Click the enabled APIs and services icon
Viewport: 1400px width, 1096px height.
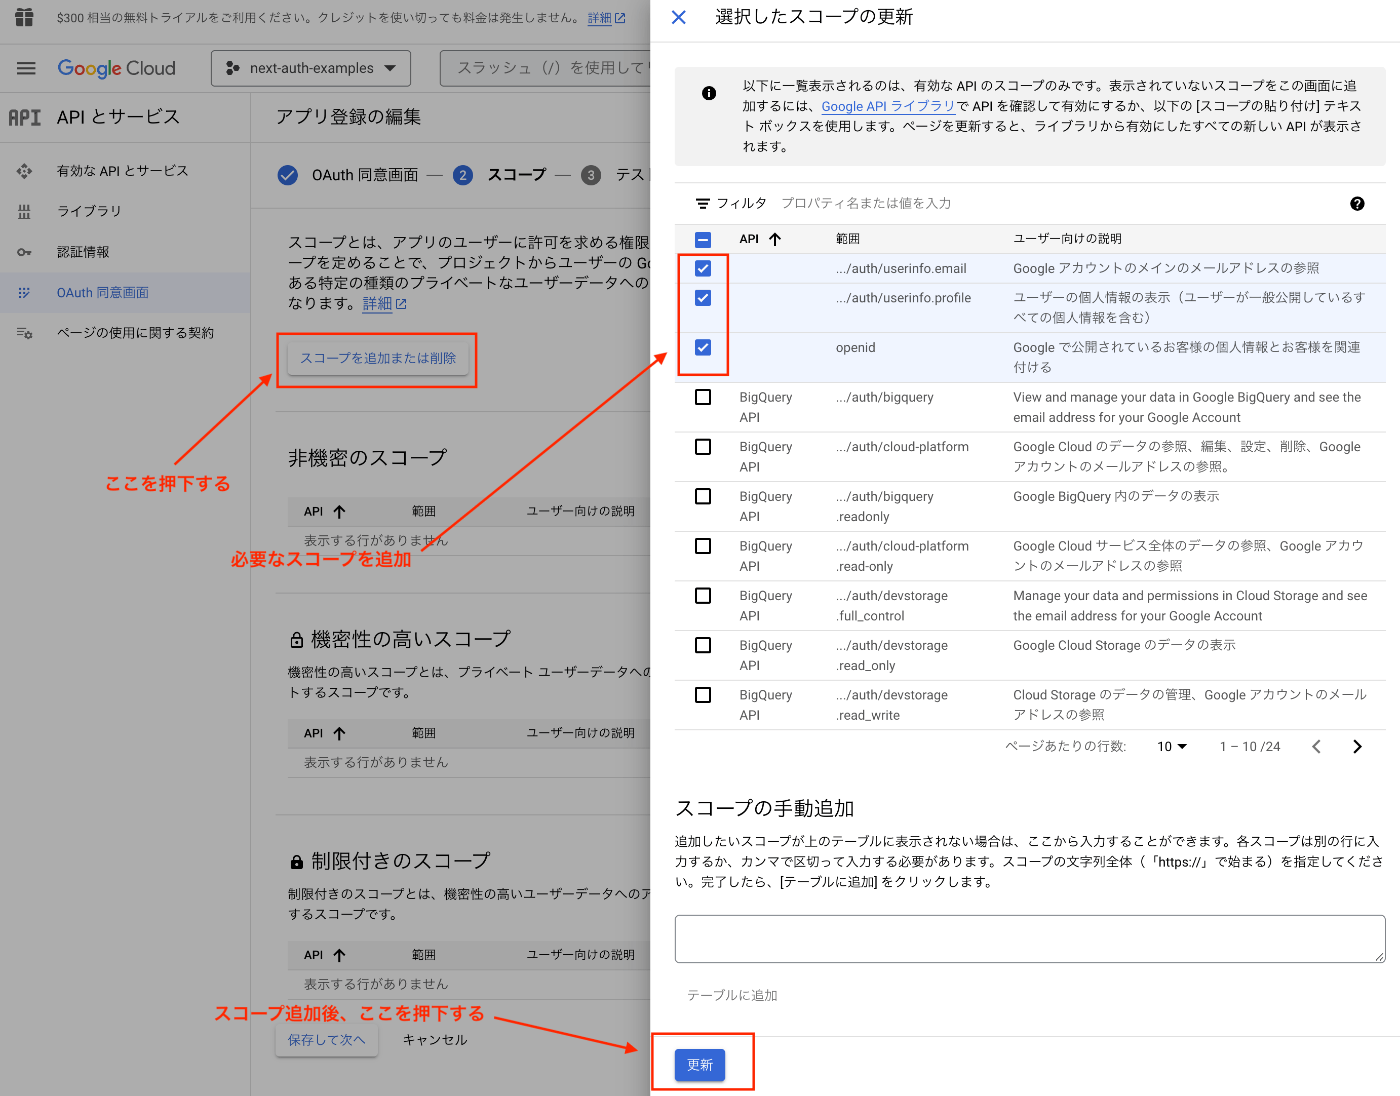(x=24, y=171)
